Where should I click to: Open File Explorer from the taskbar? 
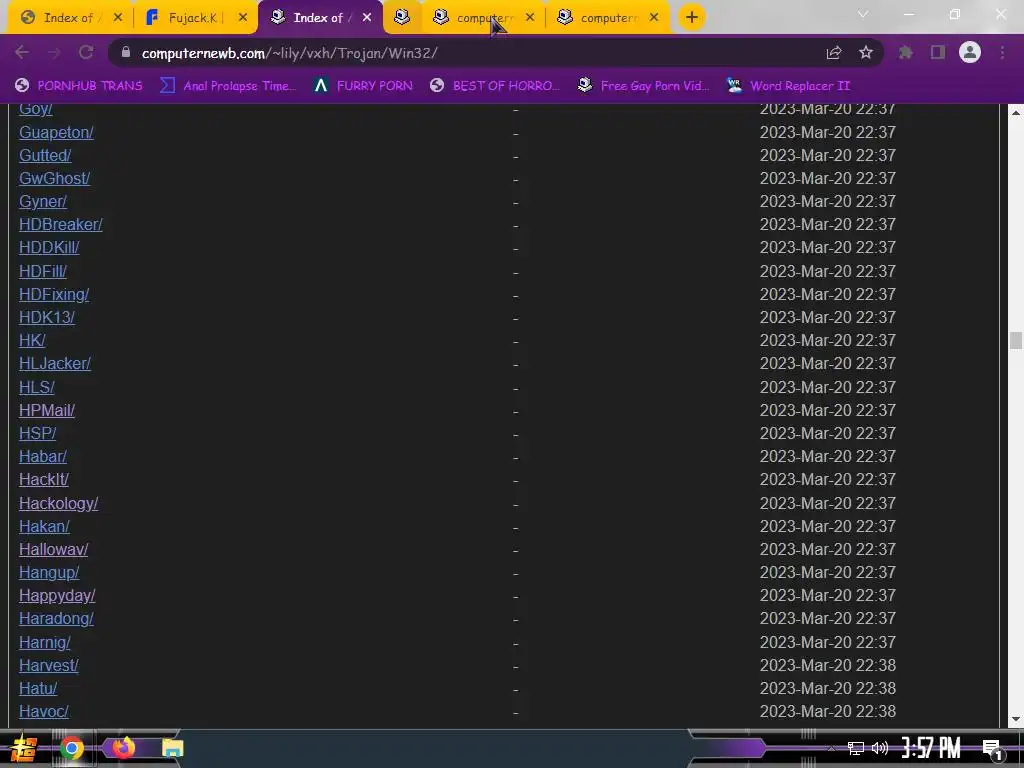(172, 748)
